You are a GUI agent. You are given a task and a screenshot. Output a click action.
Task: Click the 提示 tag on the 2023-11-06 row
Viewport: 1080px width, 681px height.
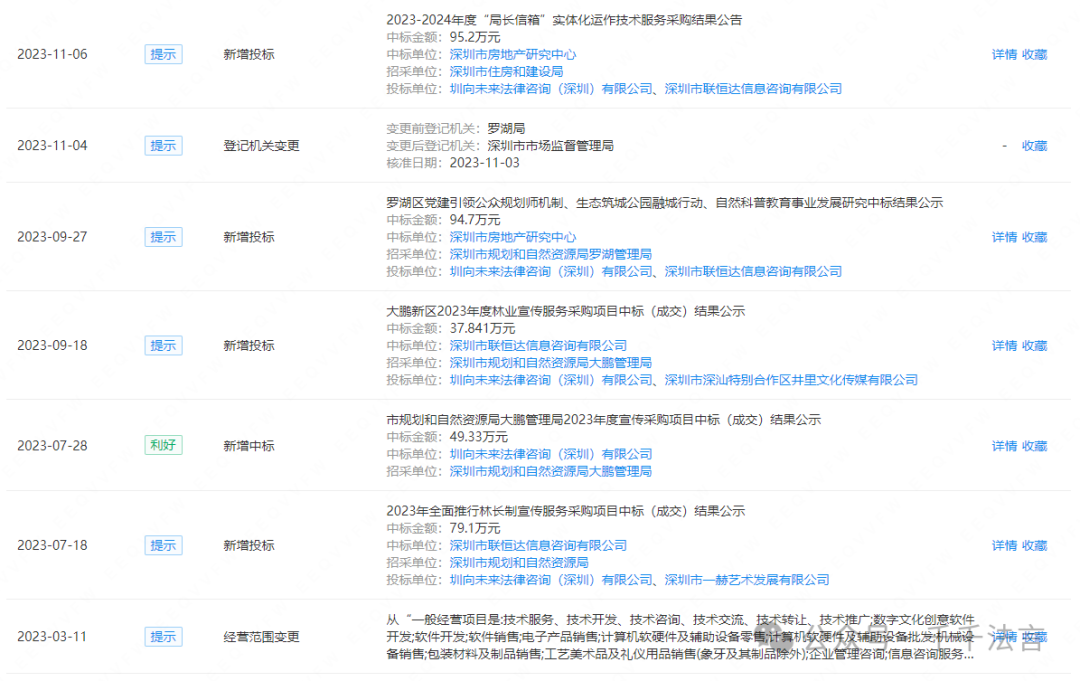tap(163, 54)
